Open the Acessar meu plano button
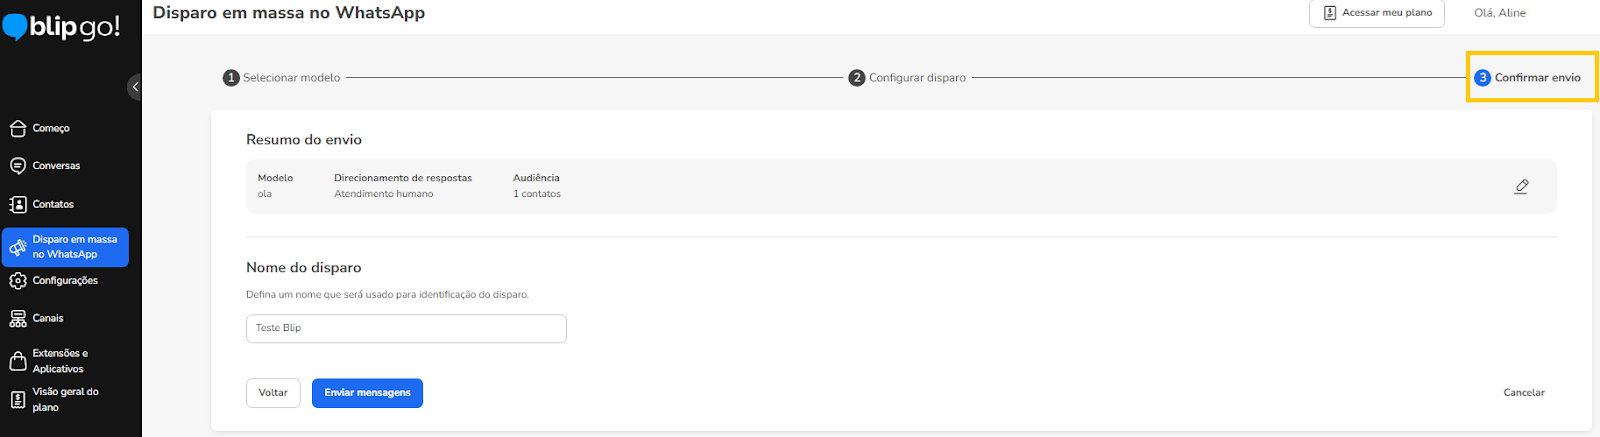 pyautogui.click(x=1376, y=13)
